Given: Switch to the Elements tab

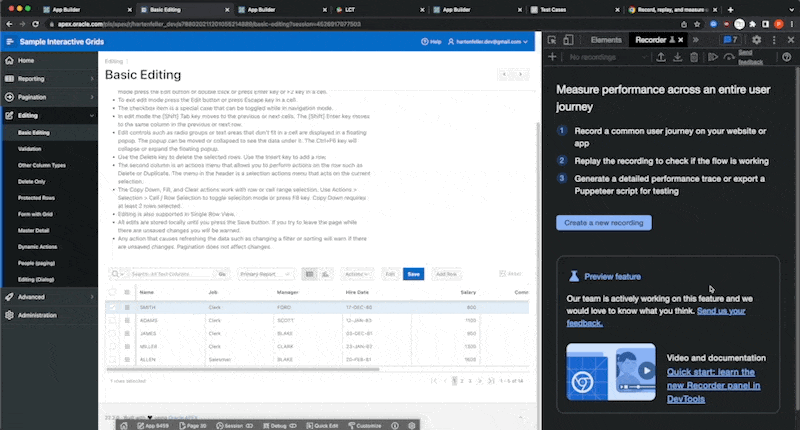Looking at the screenshot, I should click(x=606, y=40).
